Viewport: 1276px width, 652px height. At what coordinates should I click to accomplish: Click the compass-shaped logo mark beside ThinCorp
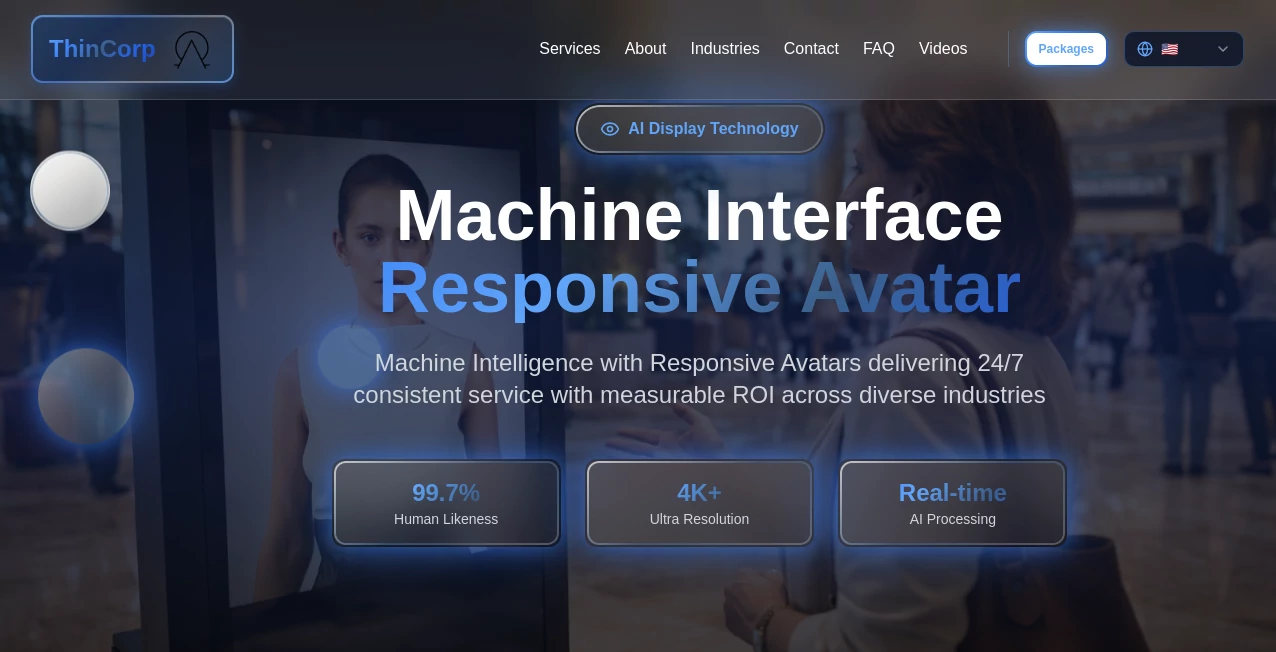192,49
